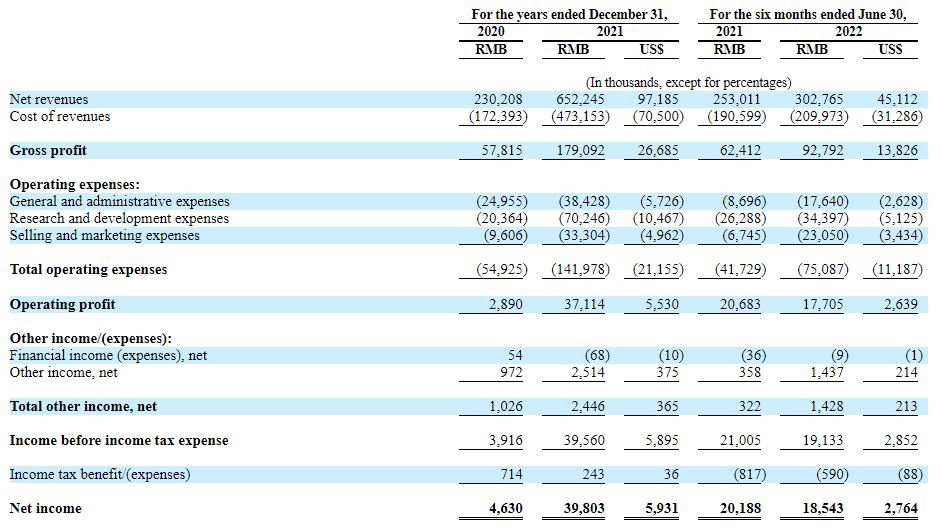Click the 2020 net income value 4,630
This screenshot has height=528, width=941.
(504, 509)
